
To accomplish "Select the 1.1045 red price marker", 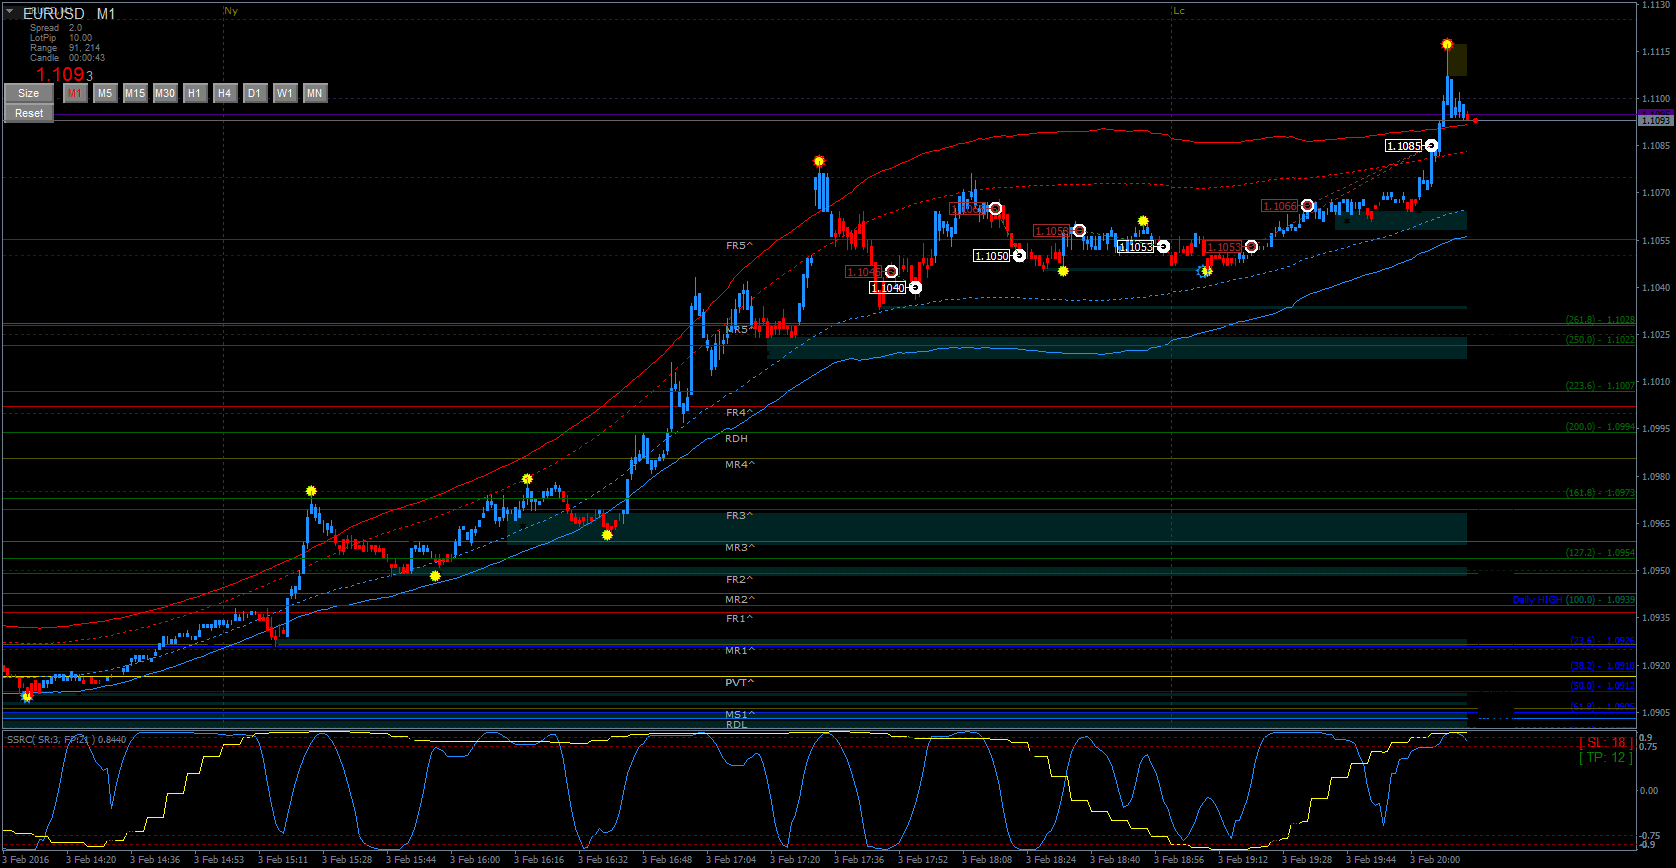I will [x=864, y=272].
